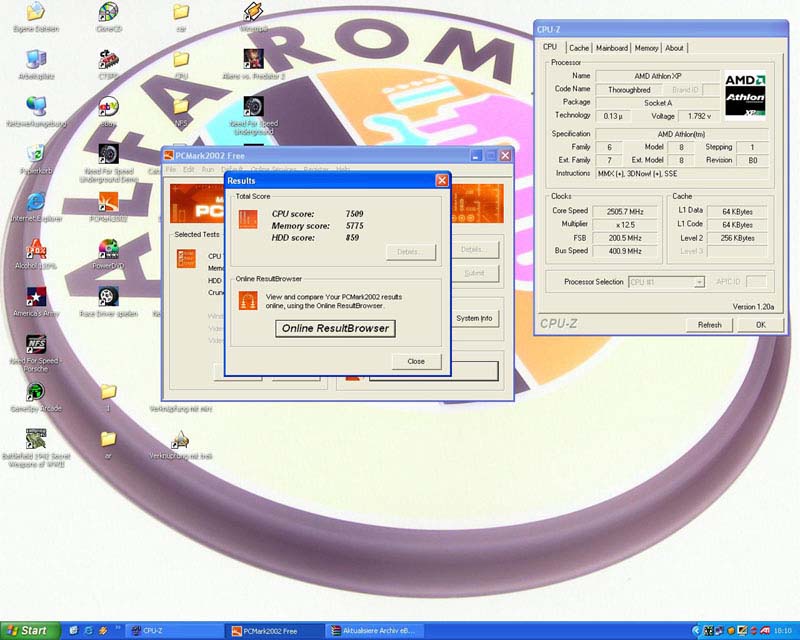The image size is (800, 640).
Task: Switch to PCMark2002 Free taskbar button
Action: tap(274, 631)
